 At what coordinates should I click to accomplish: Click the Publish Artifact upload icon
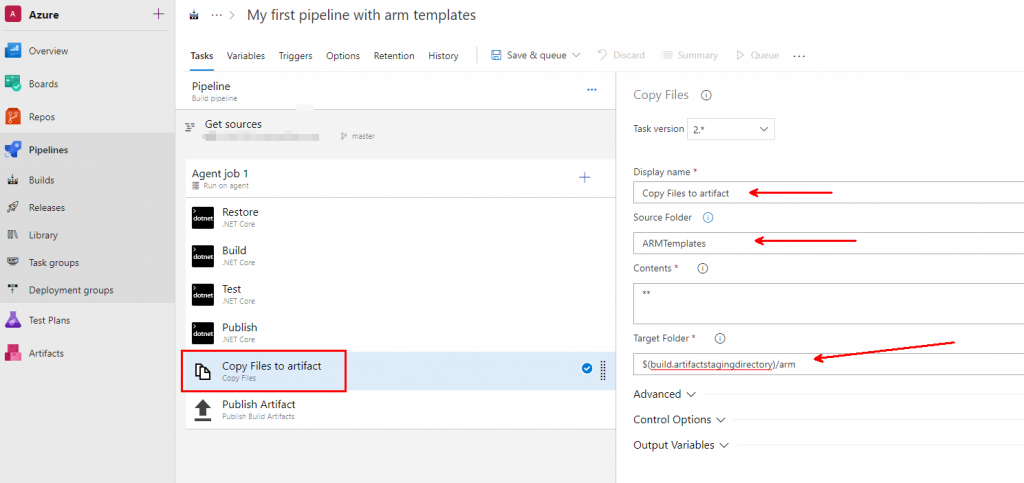[203, 410]
